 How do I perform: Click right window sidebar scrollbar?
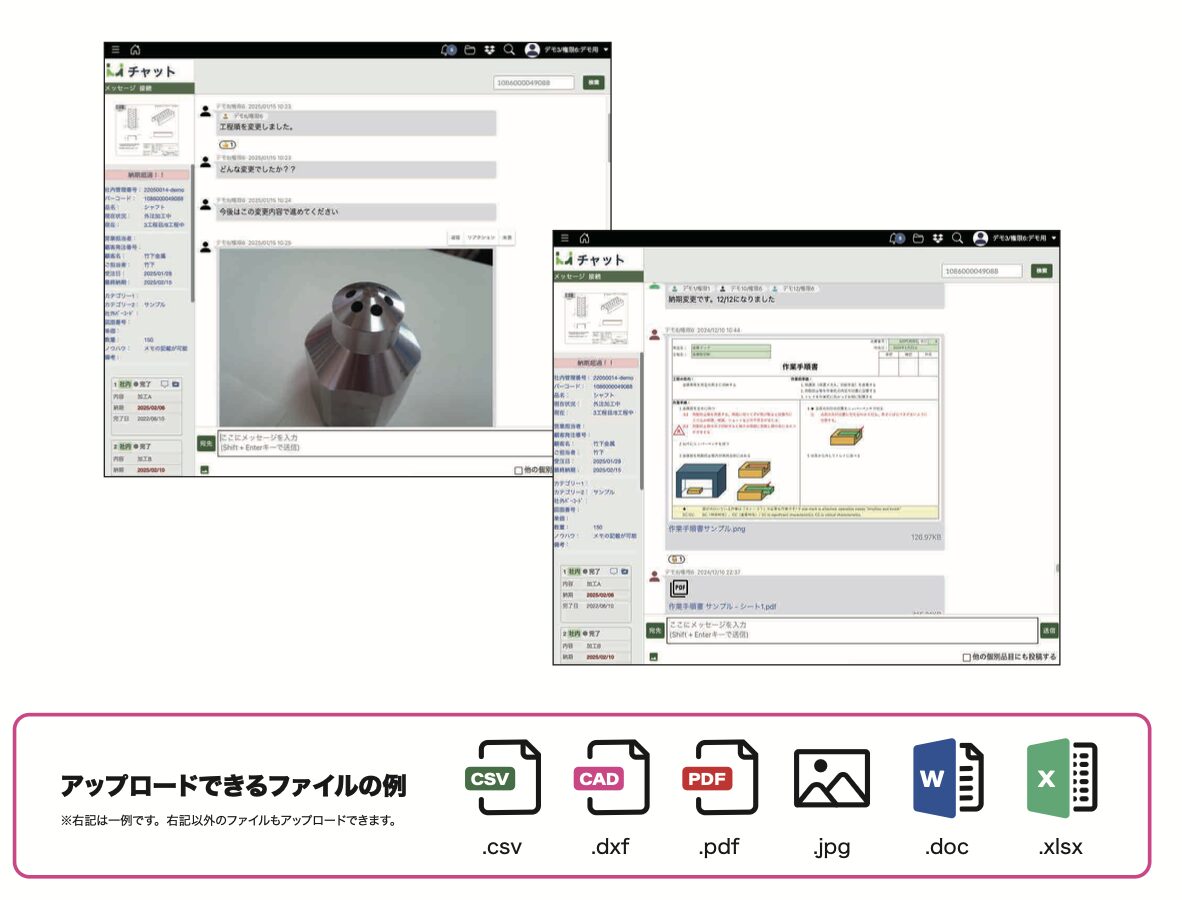(x=642, y=421)
